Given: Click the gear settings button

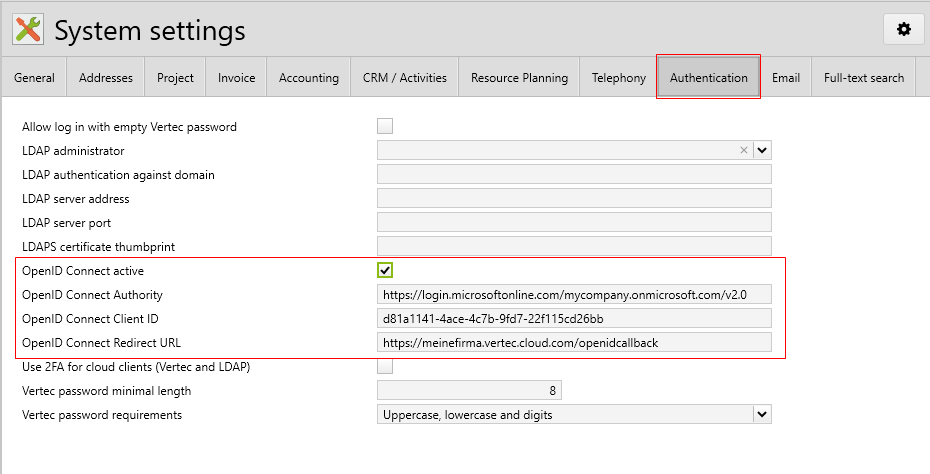Looking at the screenshot, I should tap(904, 30).
